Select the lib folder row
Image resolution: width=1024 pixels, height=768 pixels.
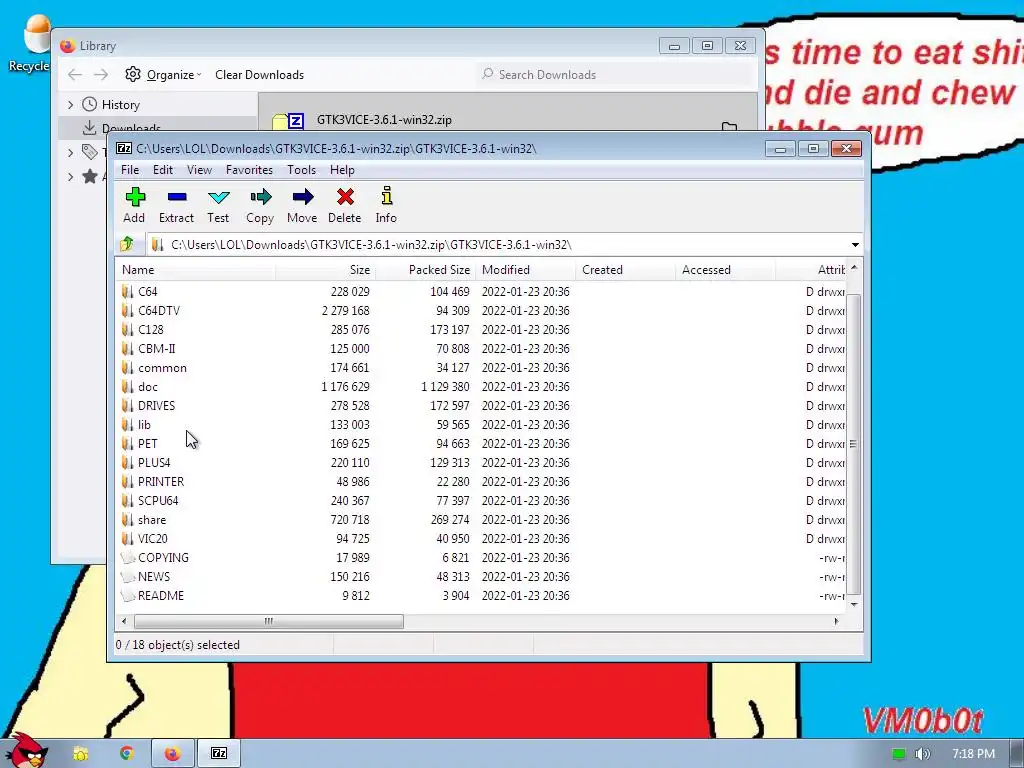pyautogui.click(x=482, y=424)
